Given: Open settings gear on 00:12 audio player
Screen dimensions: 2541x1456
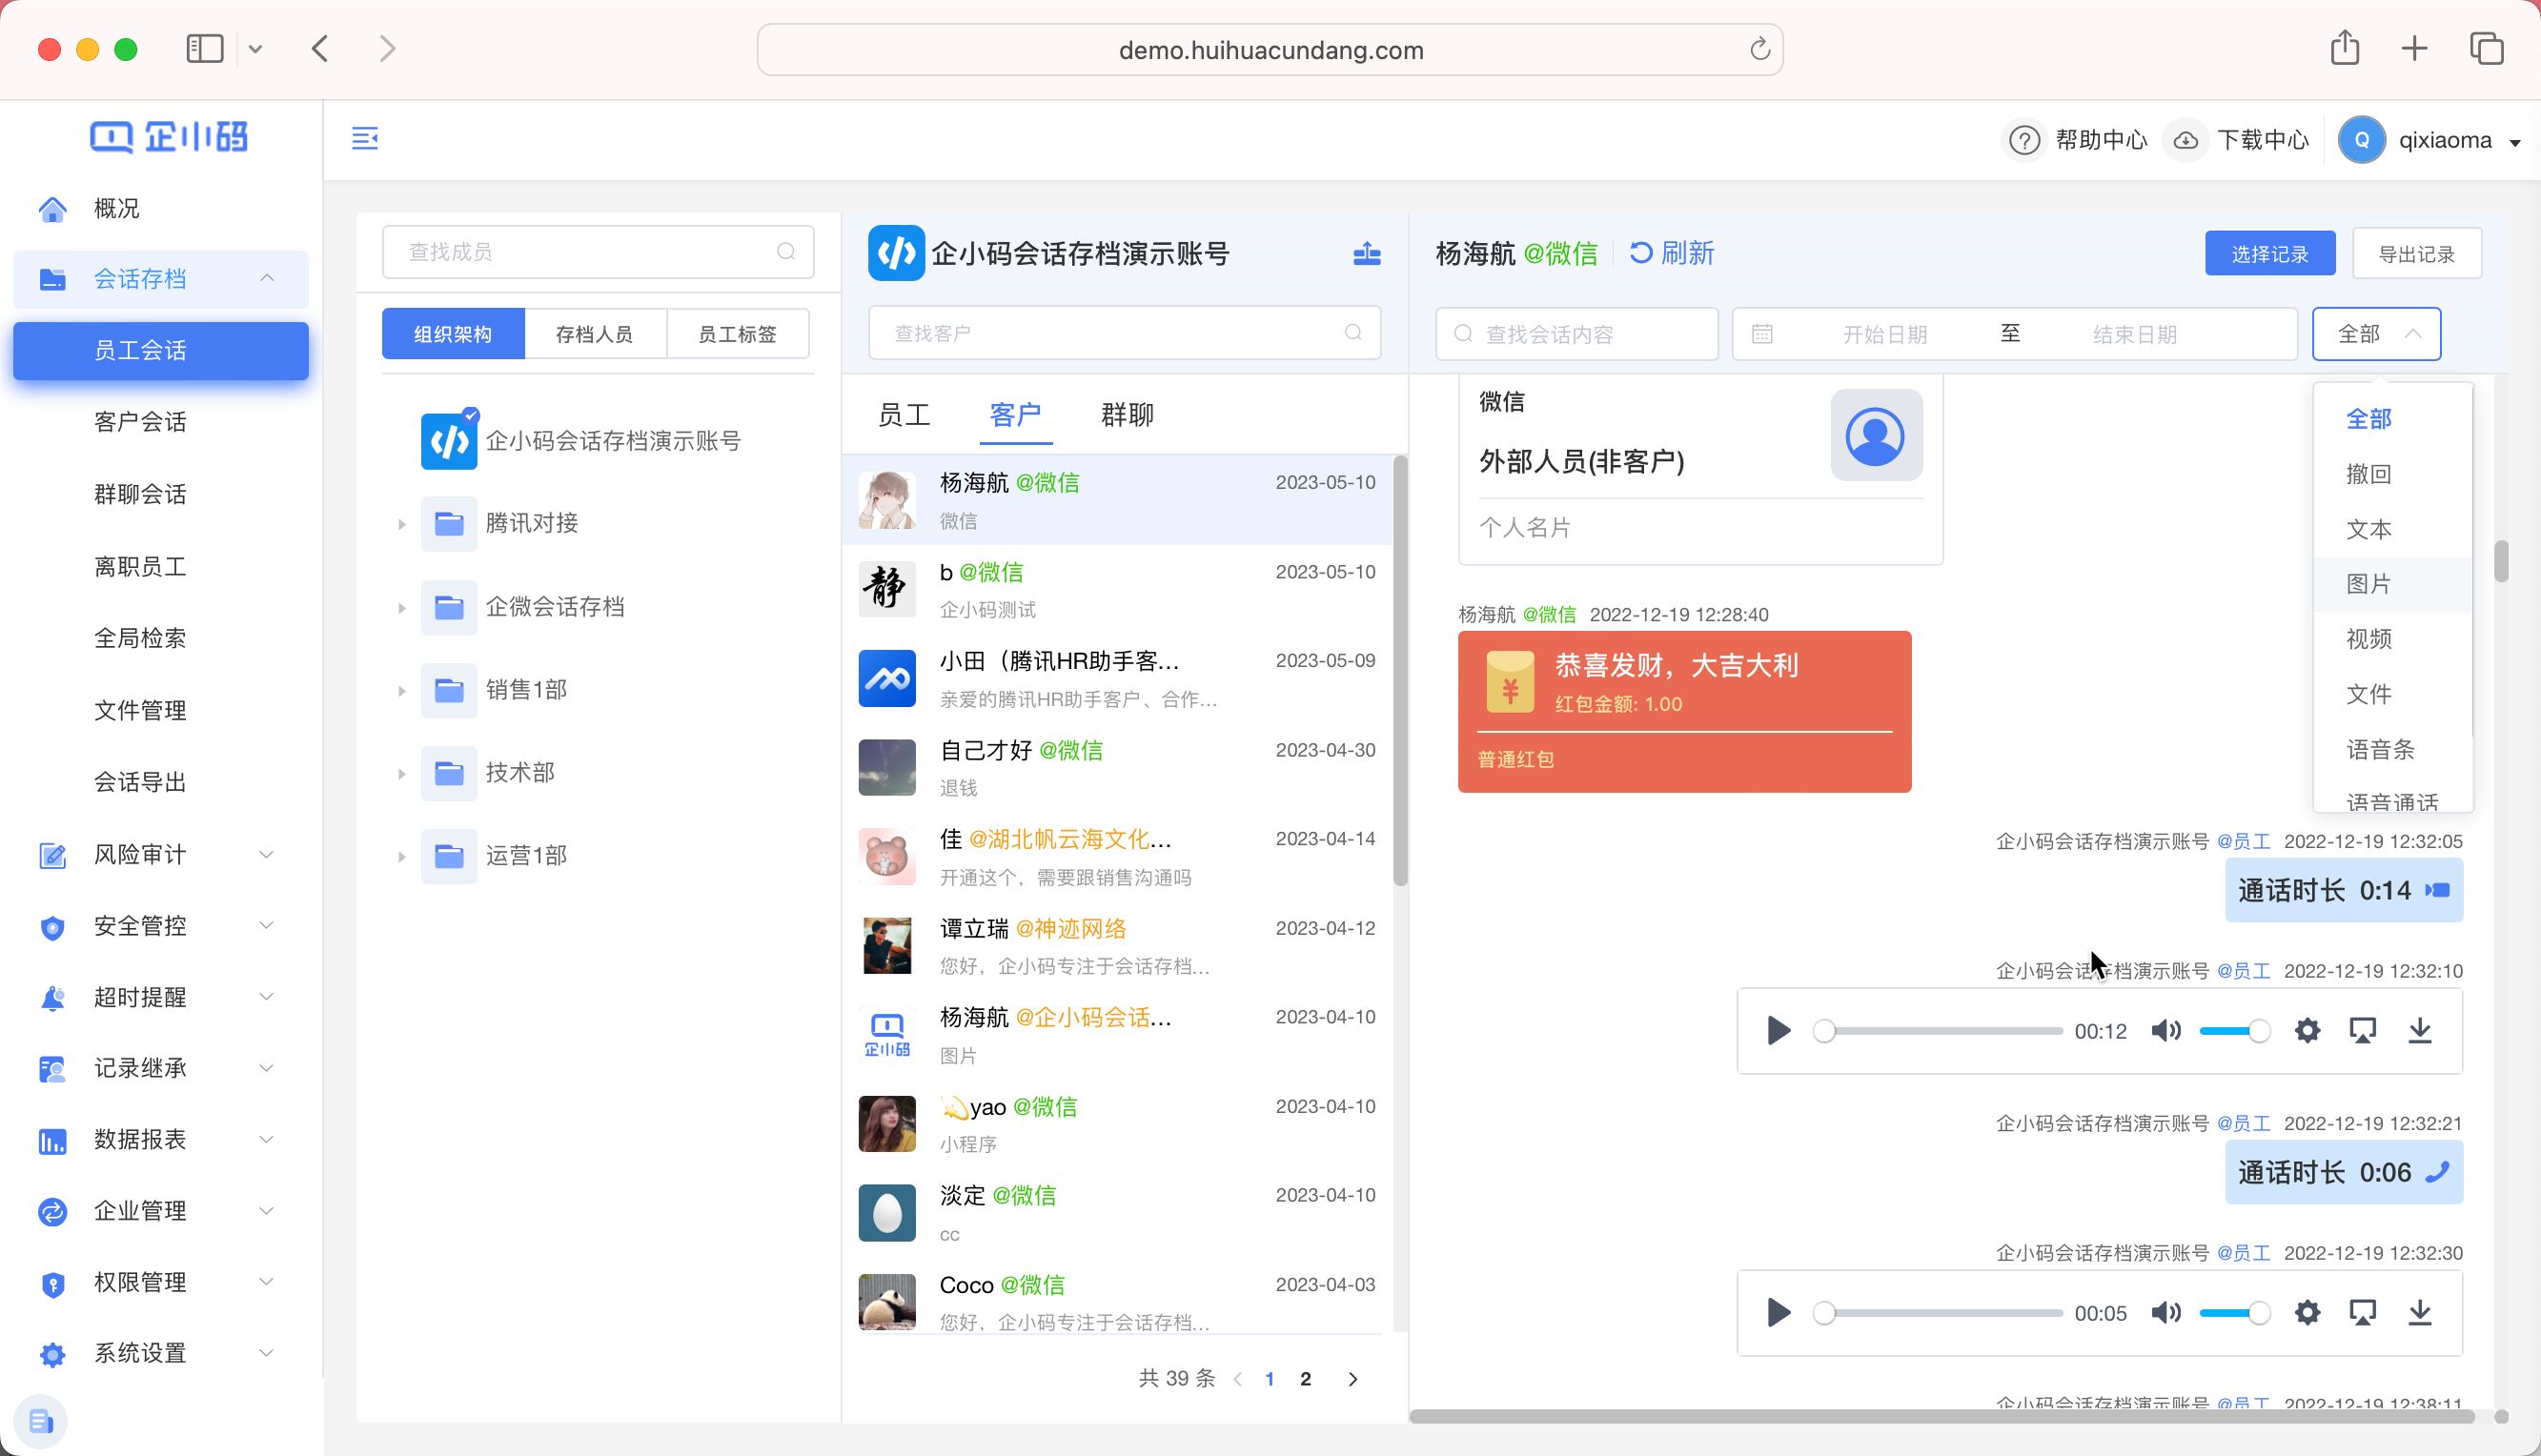Looking at the screenshot, I should [2307, 1031].
